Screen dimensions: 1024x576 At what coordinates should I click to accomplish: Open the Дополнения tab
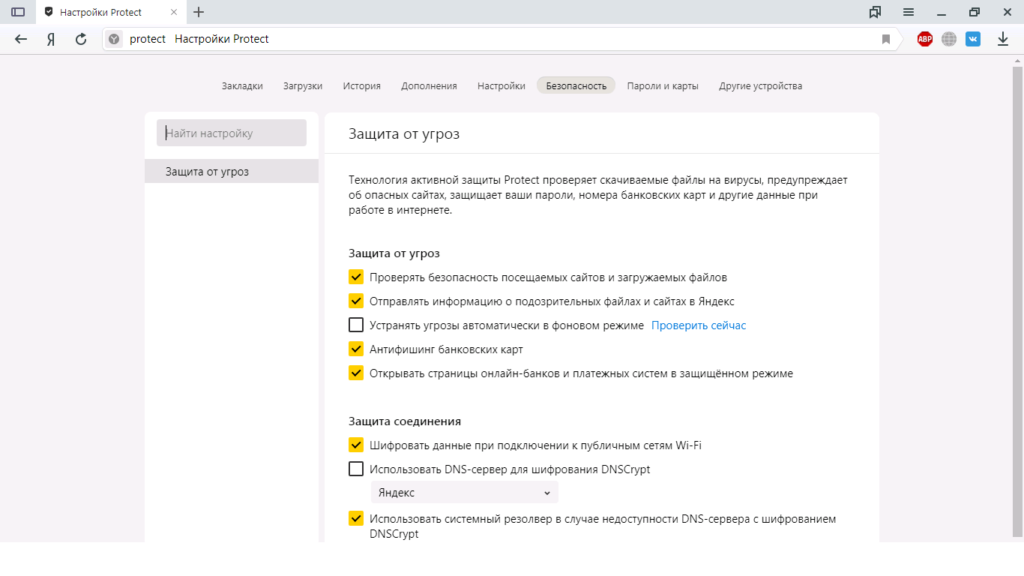[429, 86]
